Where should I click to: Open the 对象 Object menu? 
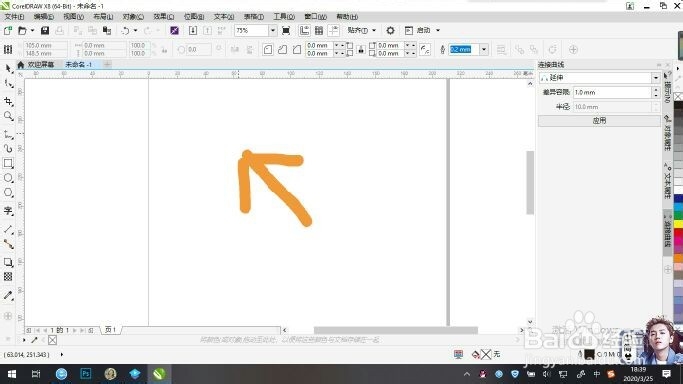(x=133, y=17)
